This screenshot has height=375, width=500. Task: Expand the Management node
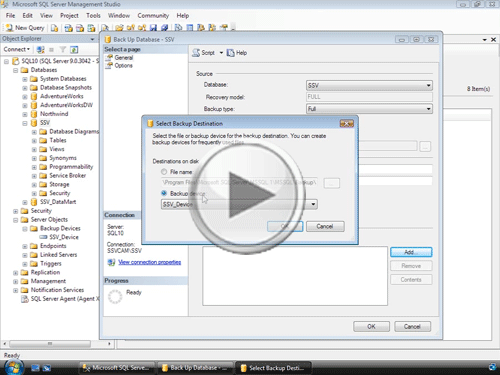click(x=15, y=281)
